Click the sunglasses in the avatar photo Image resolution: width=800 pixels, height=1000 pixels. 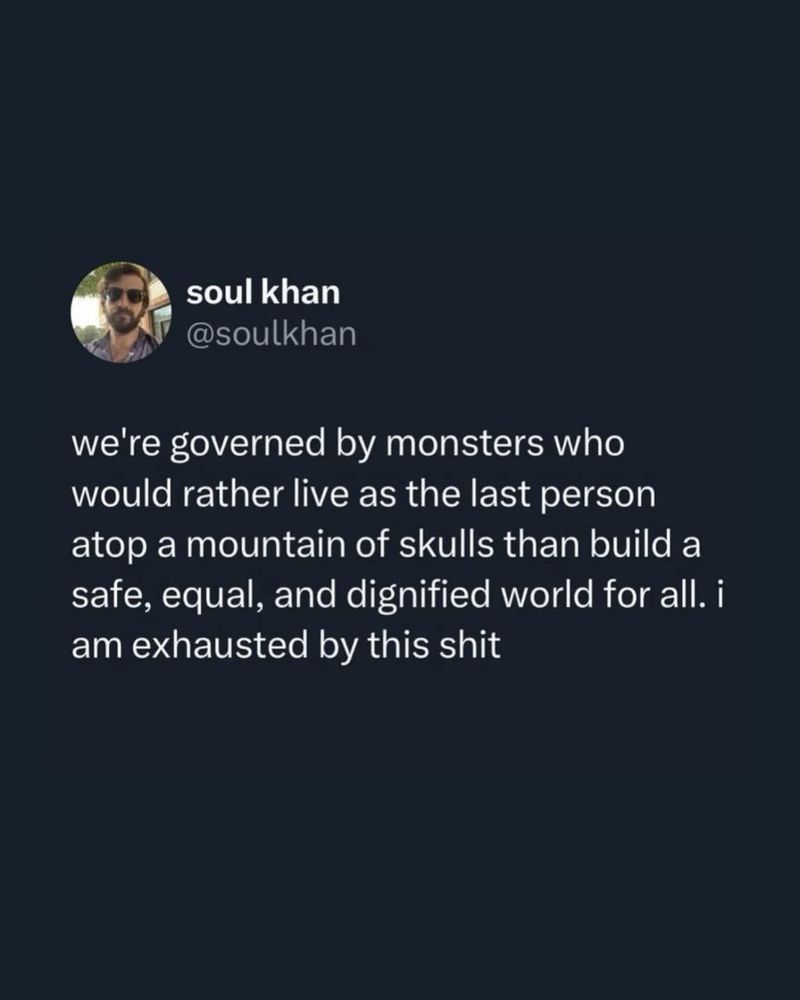124,295
